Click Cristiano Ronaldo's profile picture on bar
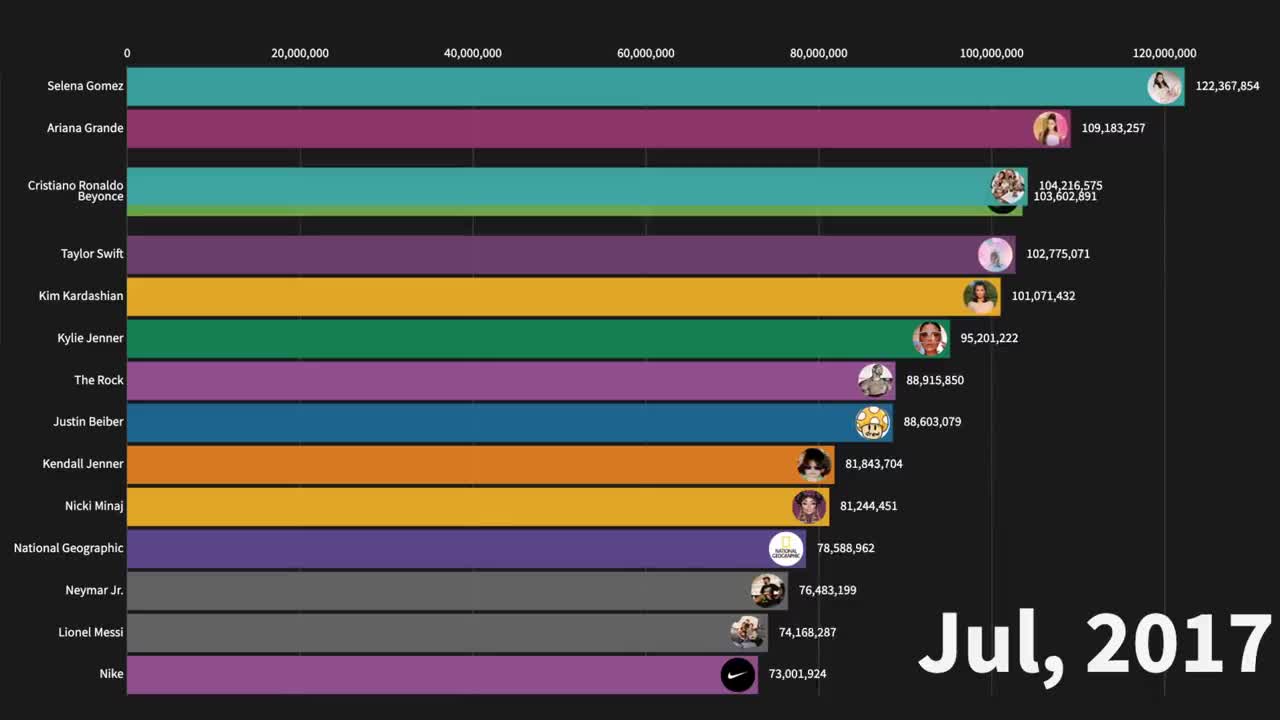1280x720 pixels. coord(1007,186)
